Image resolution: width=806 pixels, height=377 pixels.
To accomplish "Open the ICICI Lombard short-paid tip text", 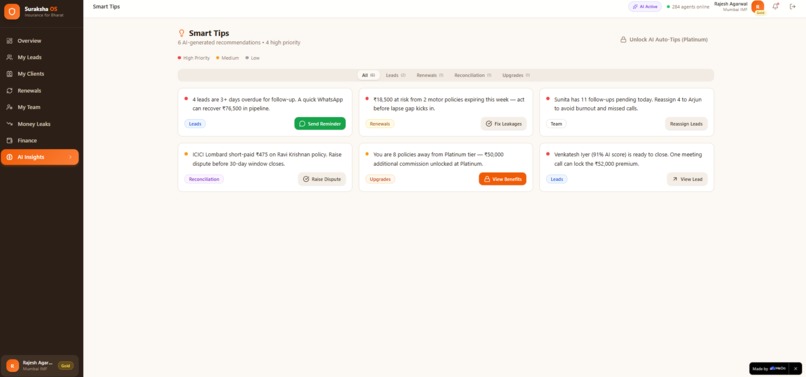I will (x=267, y=159).
